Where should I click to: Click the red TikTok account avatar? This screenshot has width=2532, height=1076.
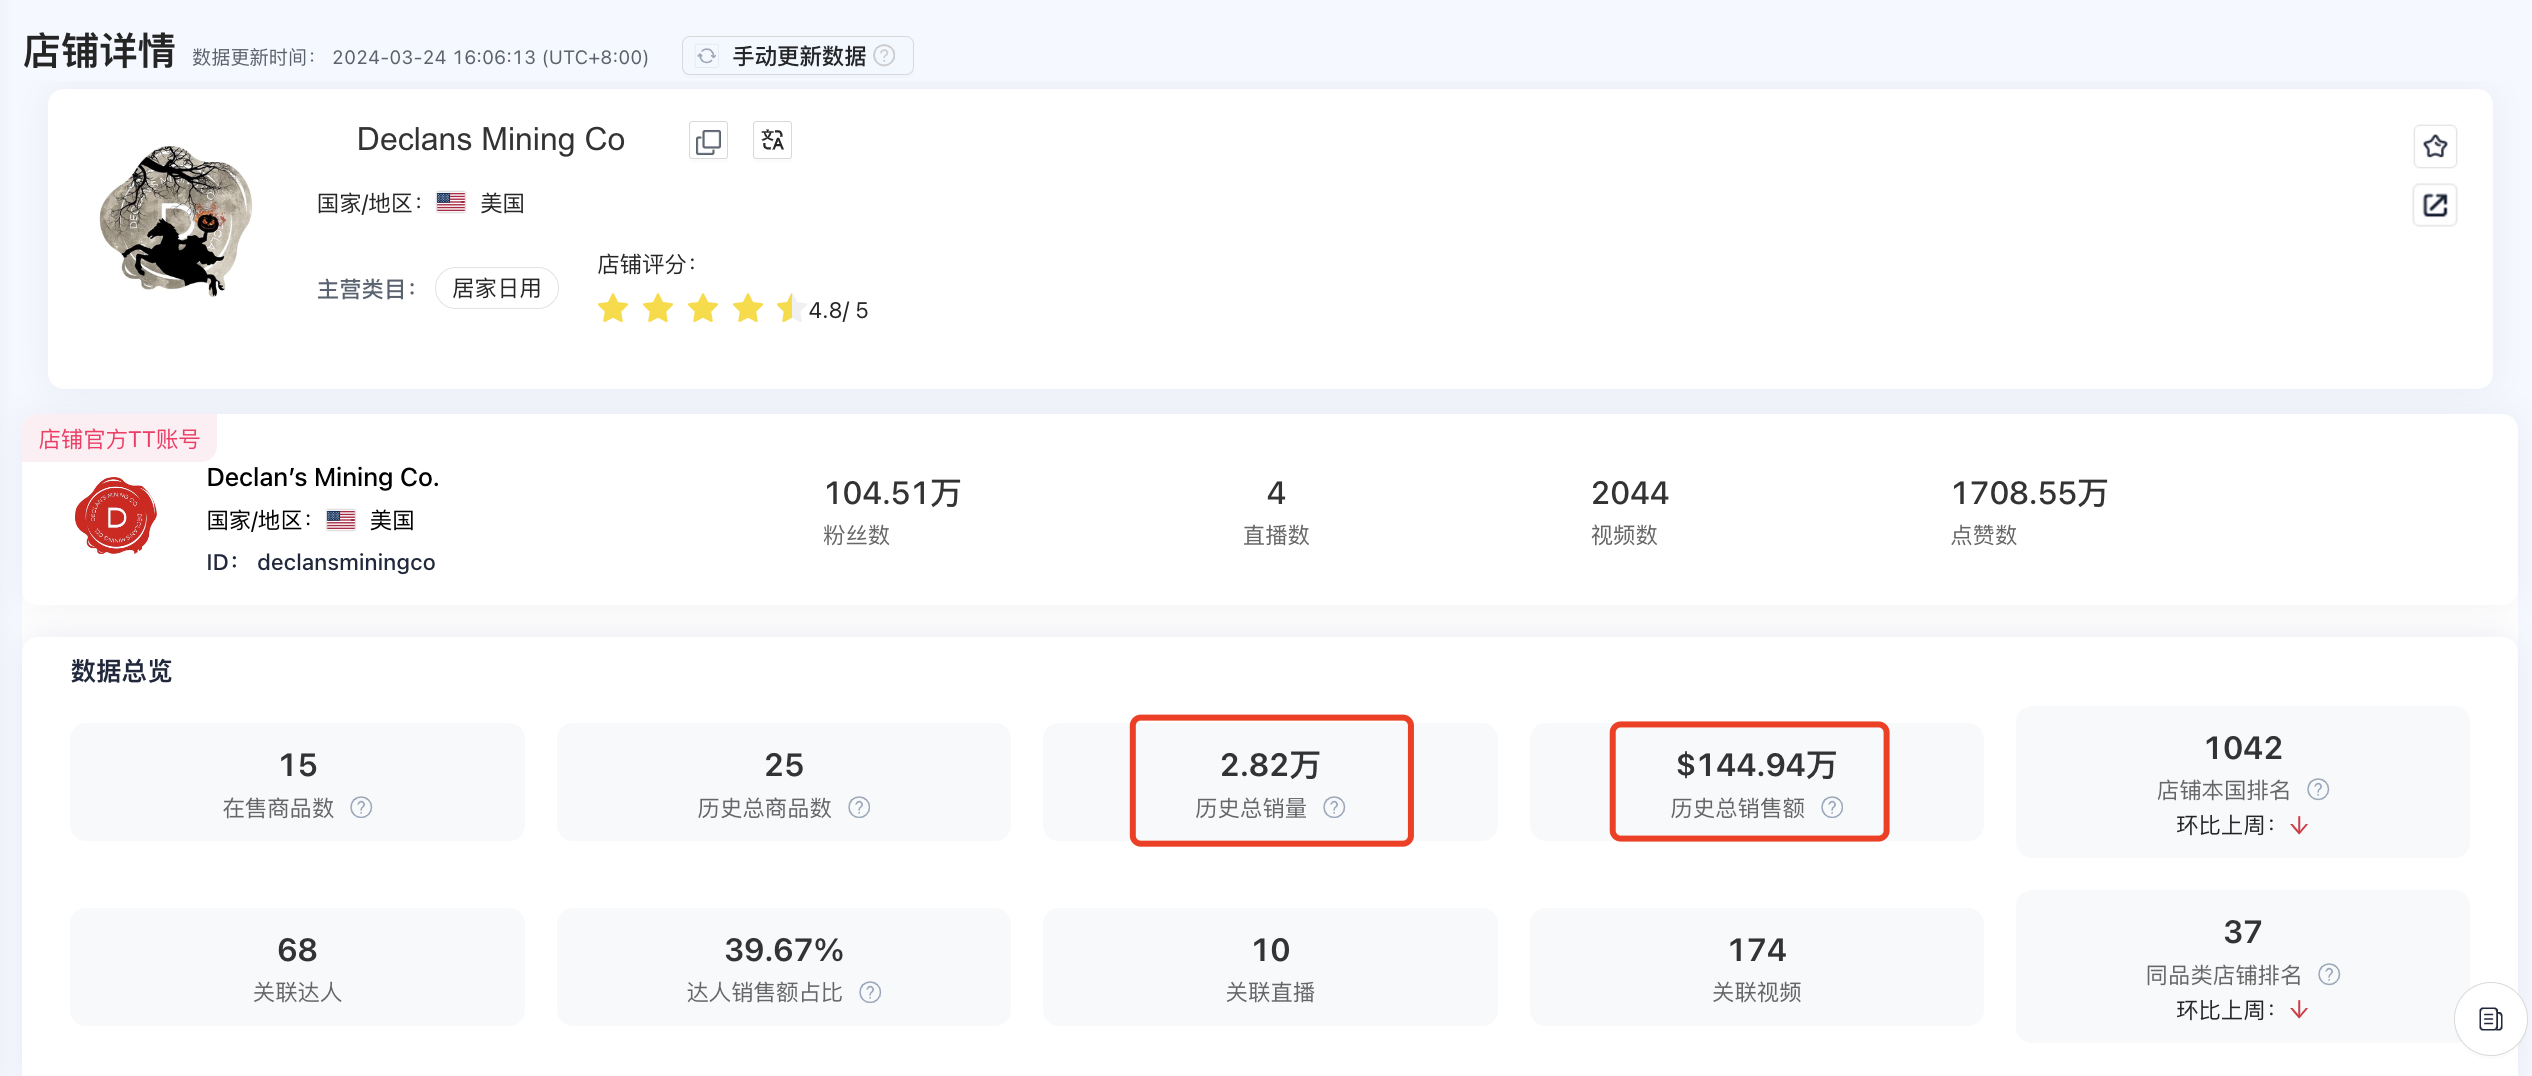click(116, 517)
